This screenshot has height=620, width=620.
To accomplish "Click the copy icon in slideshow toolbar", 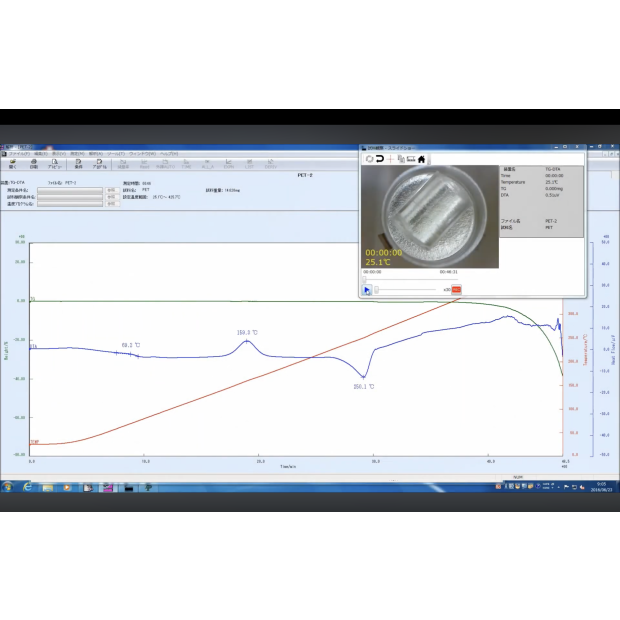I will pos(400,158).
